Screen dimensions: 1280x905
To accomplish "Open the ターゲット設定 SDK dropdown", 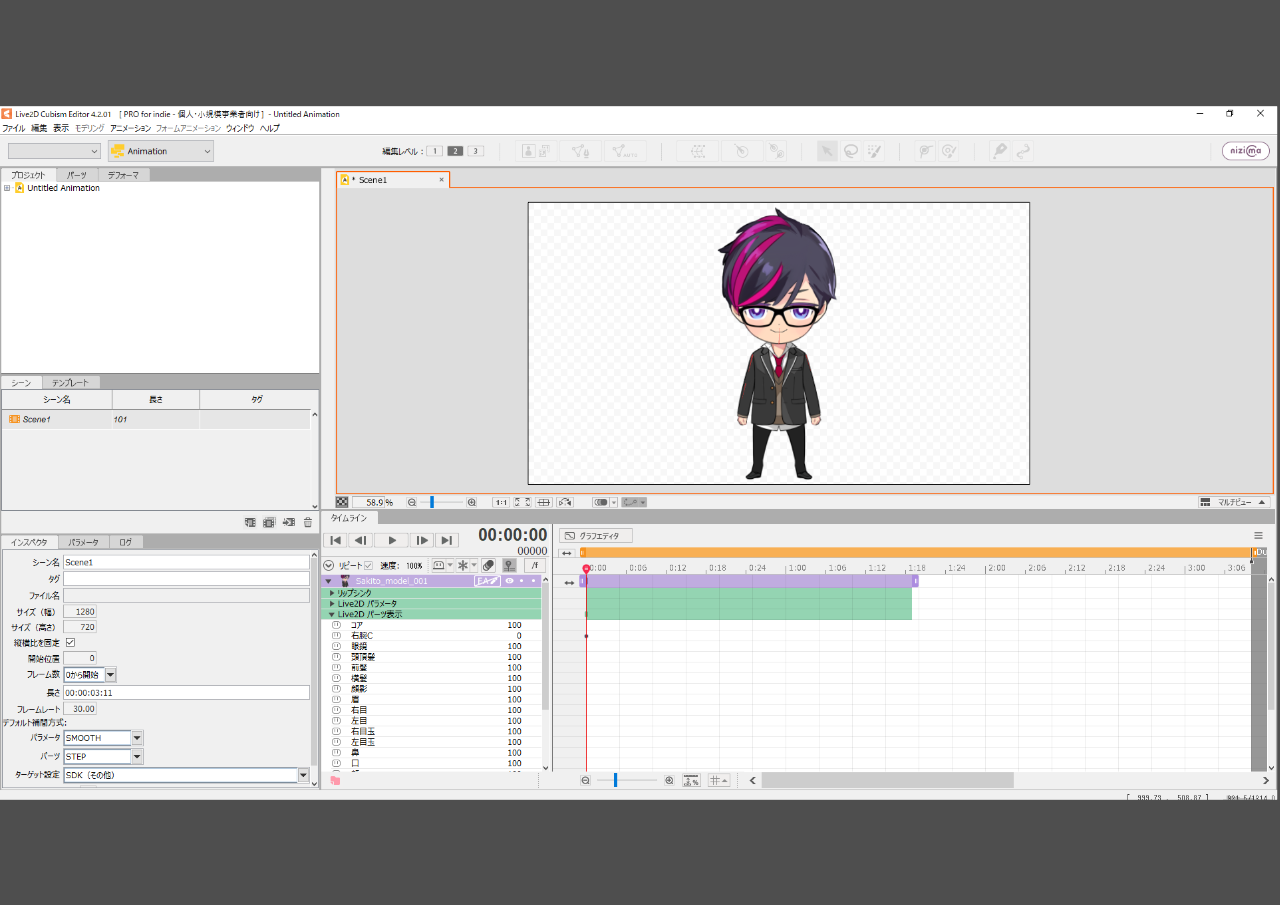I will pyautogui.click(x=303, y=775).
